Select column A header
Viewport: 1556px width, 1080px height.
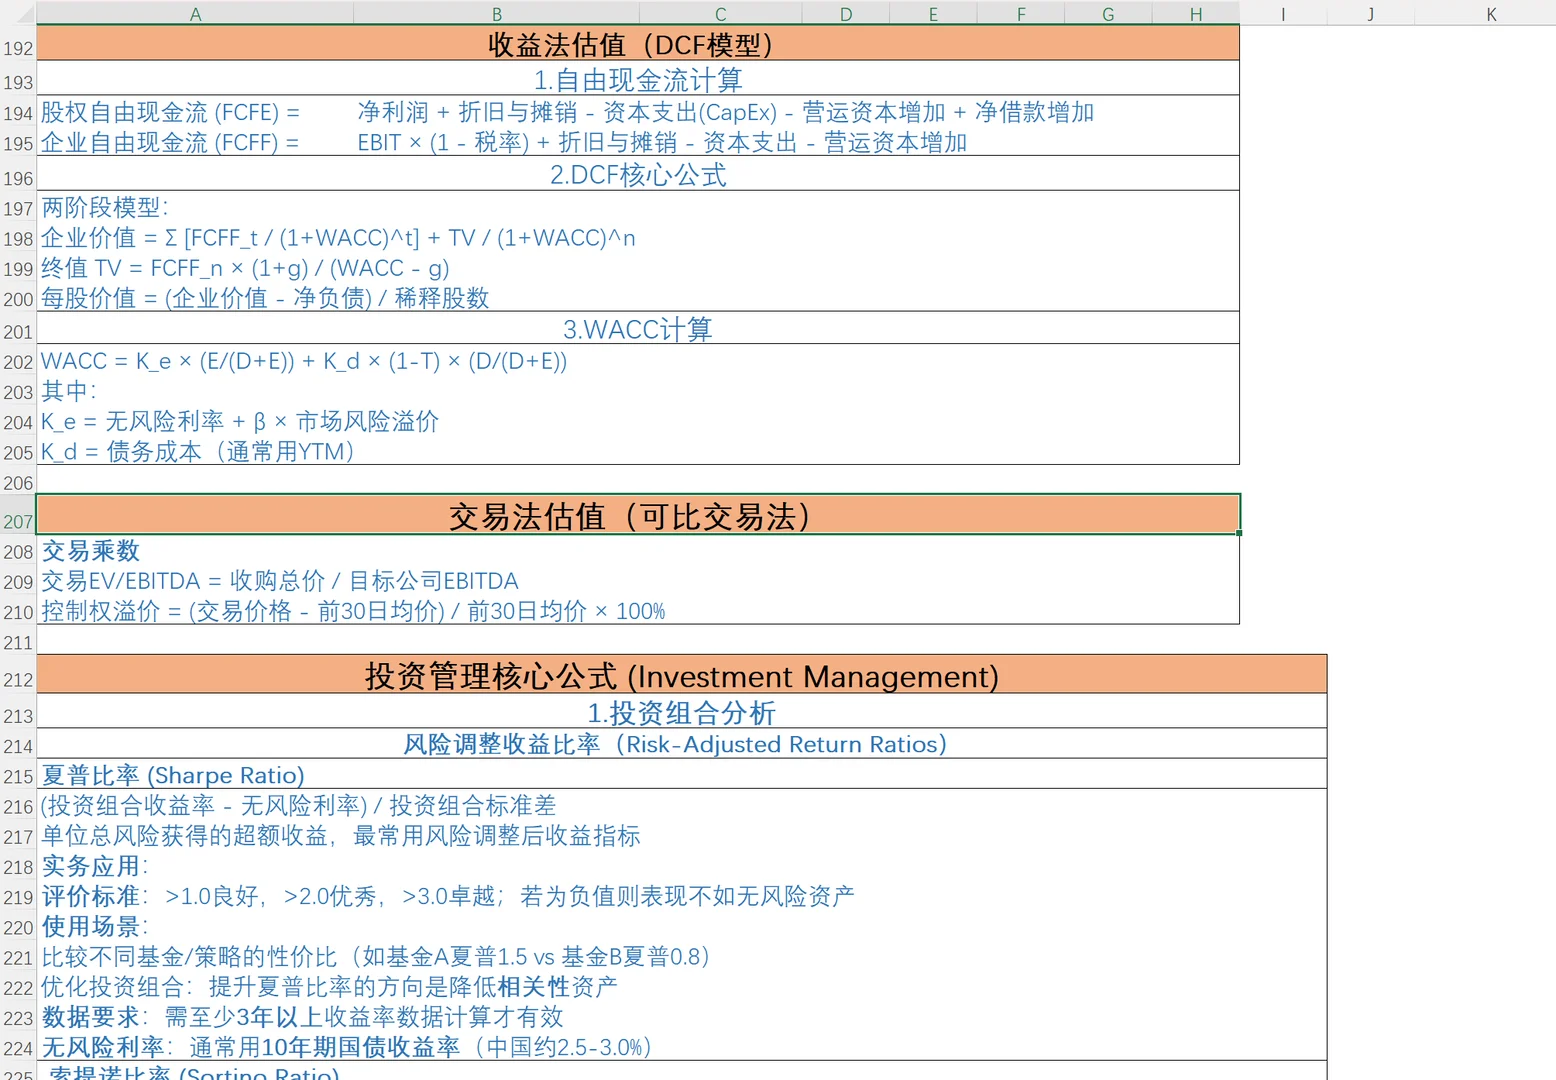[195, 14]
